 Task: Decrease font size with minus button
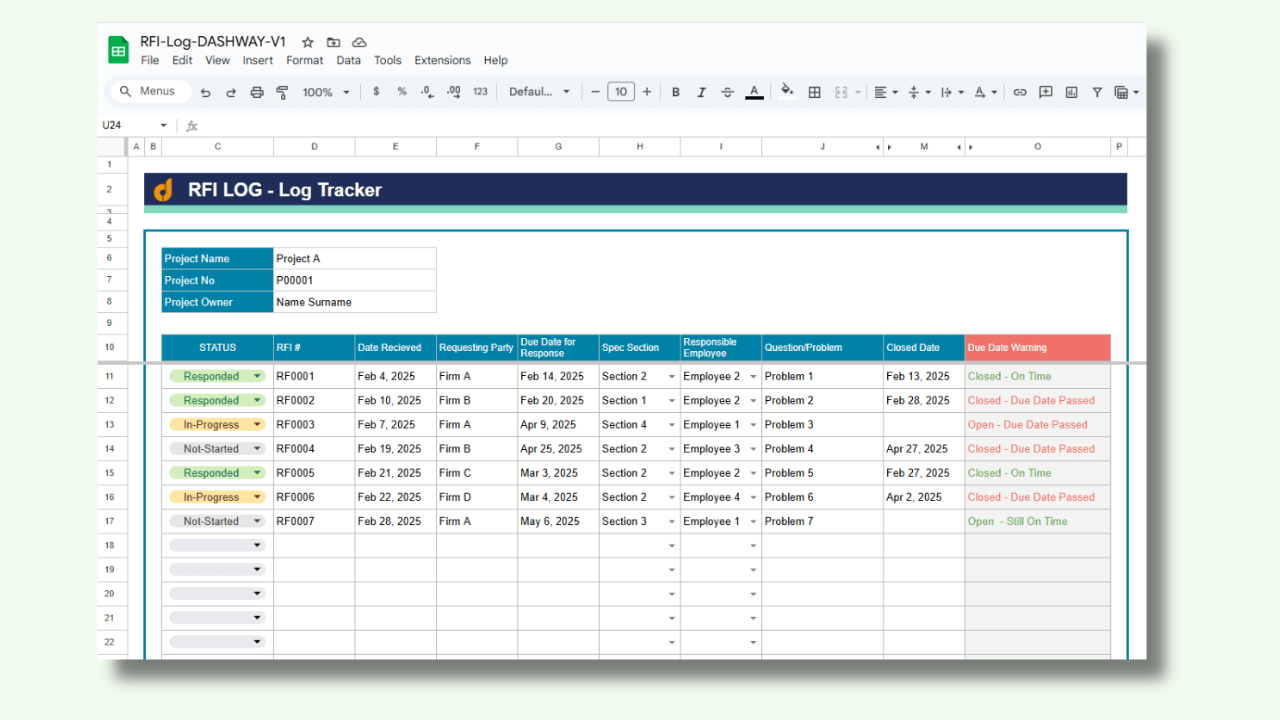(x=595, y=92)
